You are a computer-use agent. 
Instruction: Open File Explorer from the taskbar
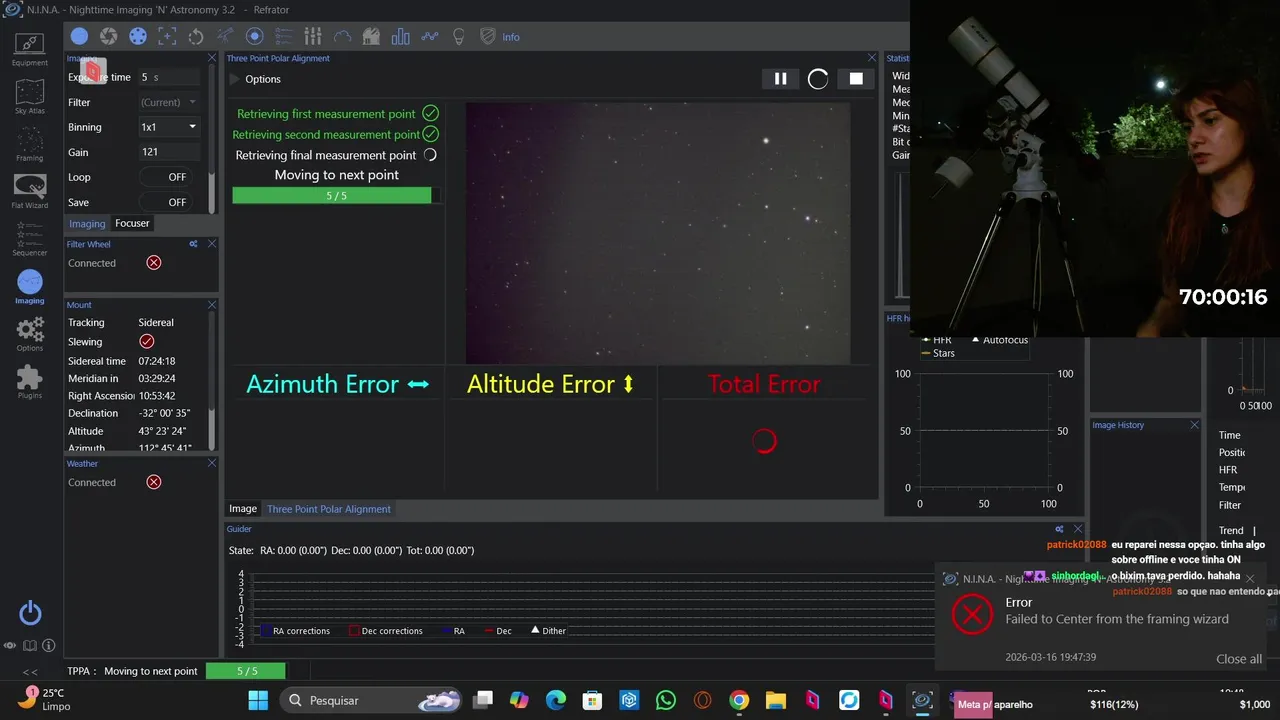point(776,700)
